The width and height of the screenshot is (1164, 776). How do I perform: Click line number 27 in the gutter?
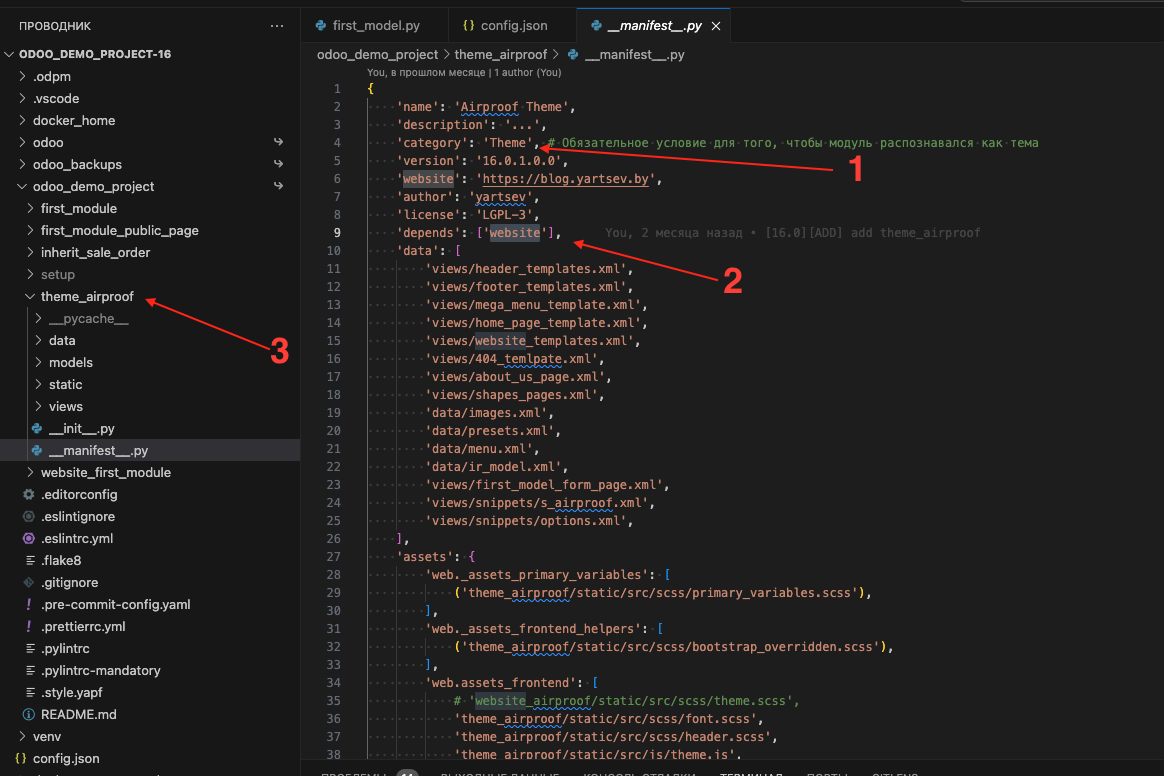pos(334,557)
